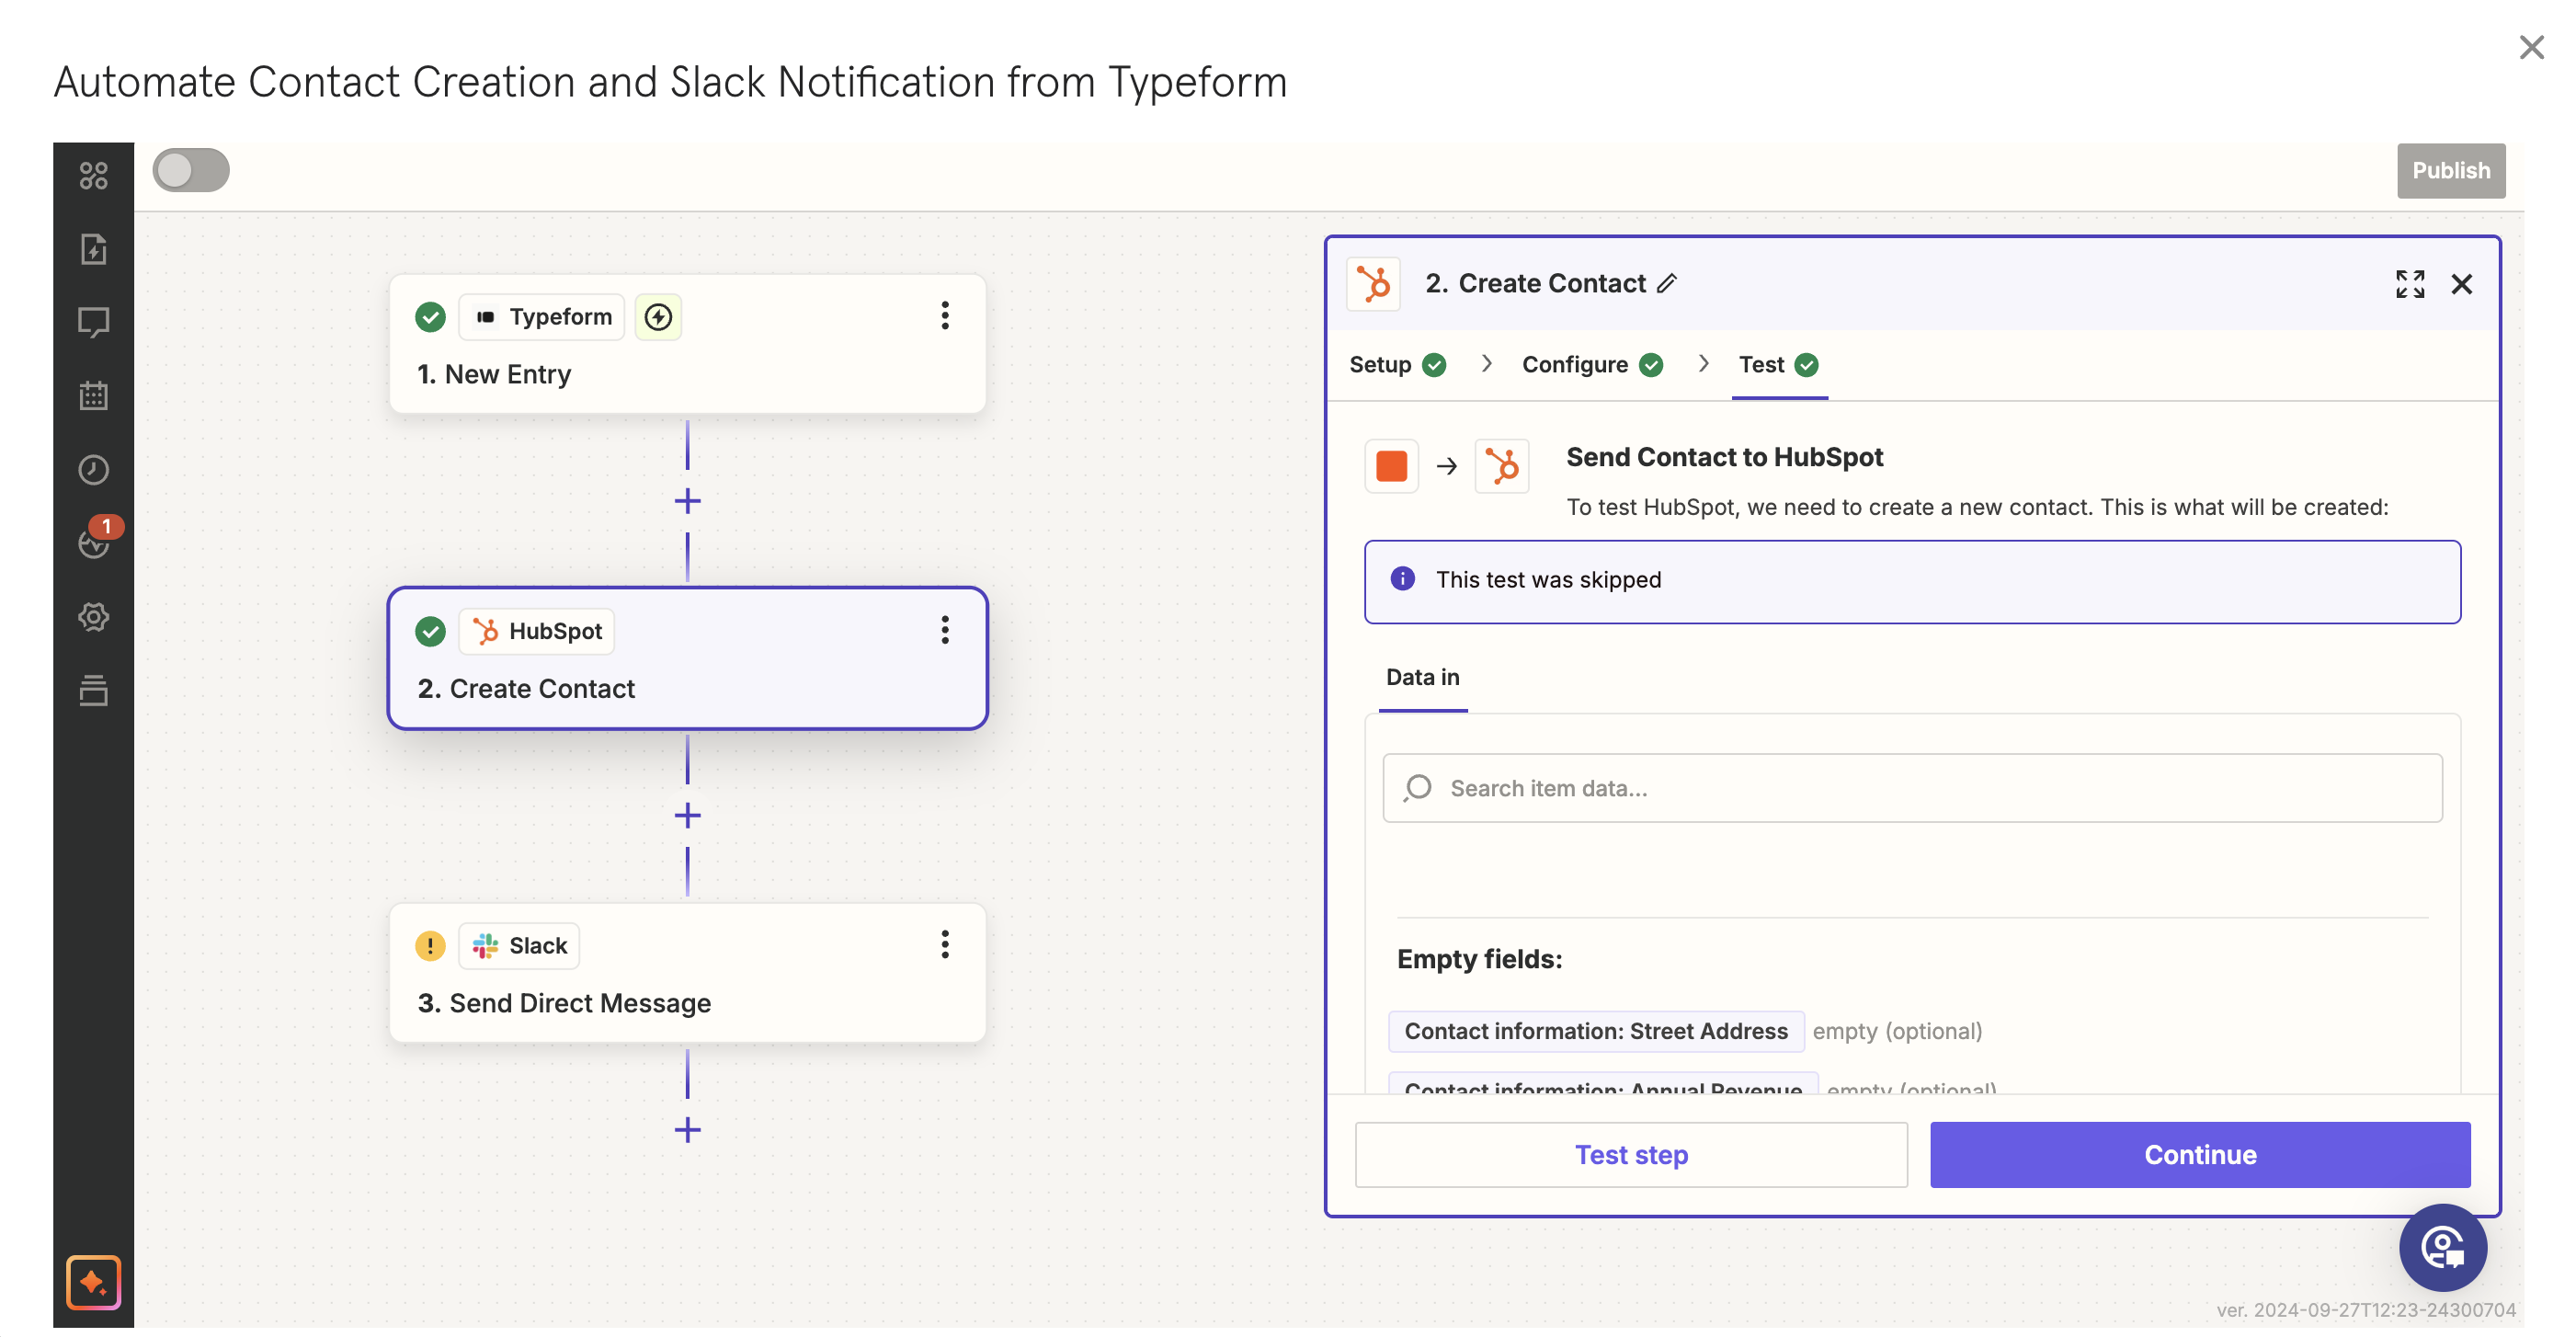Open the comments icon in sidebar
The height and width of the screenshot is (1337, 2576).
coord(93,322)
